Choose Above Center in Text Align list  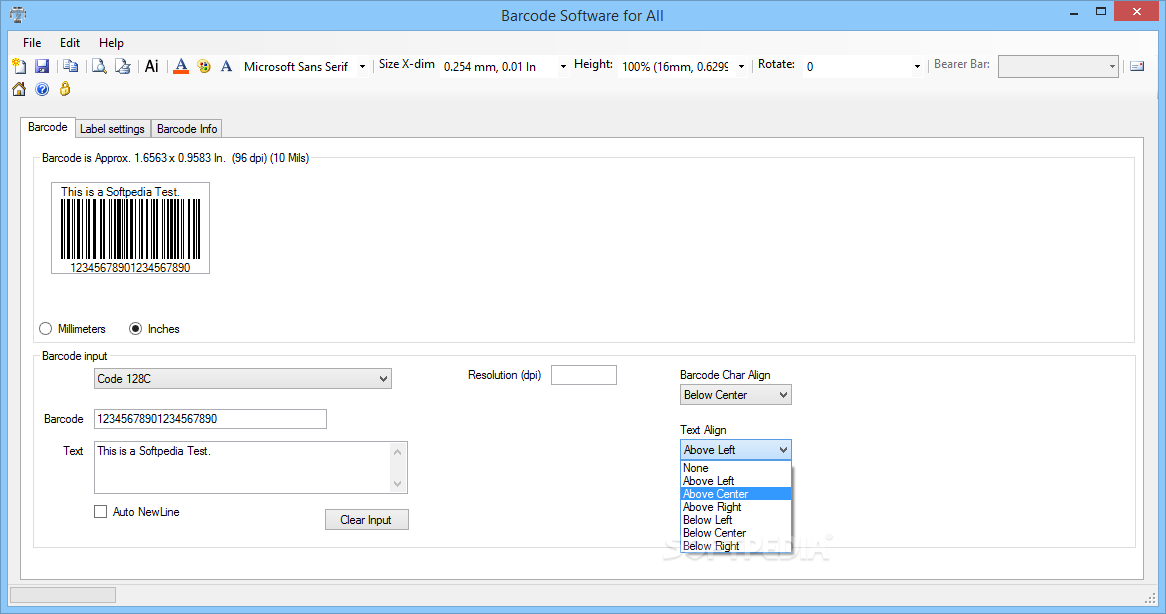[736, 494]
